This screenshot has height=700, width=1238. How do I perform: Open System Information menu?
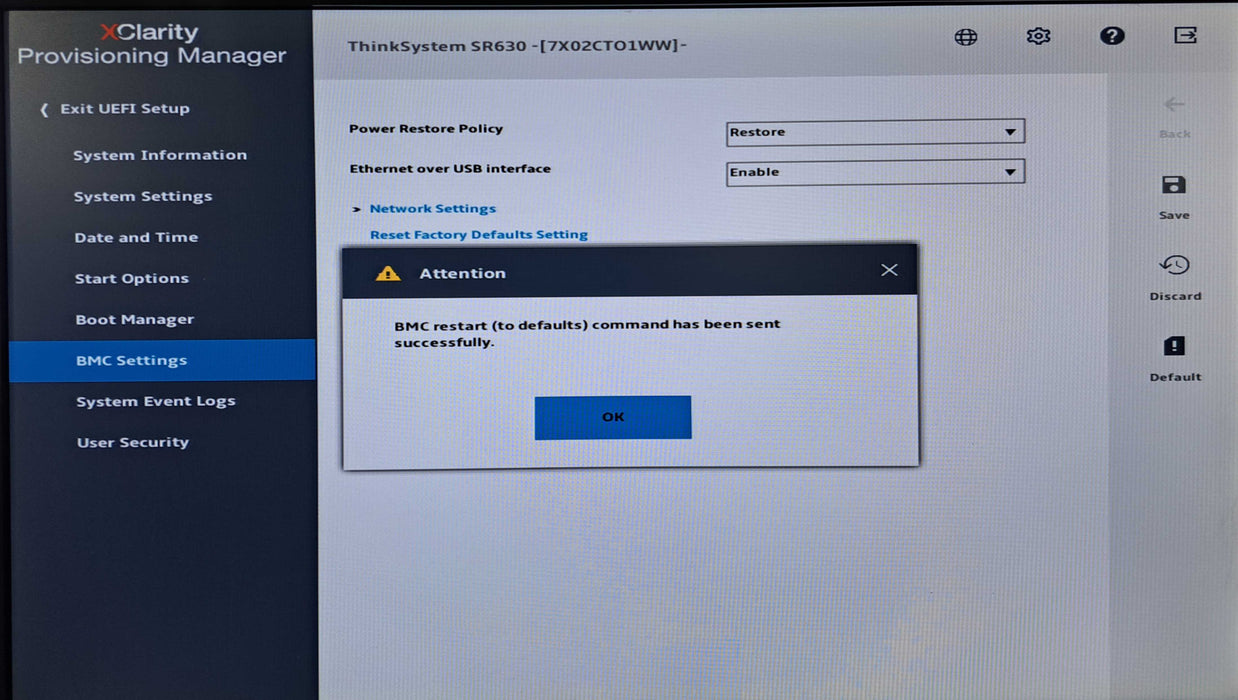(160, 155)
